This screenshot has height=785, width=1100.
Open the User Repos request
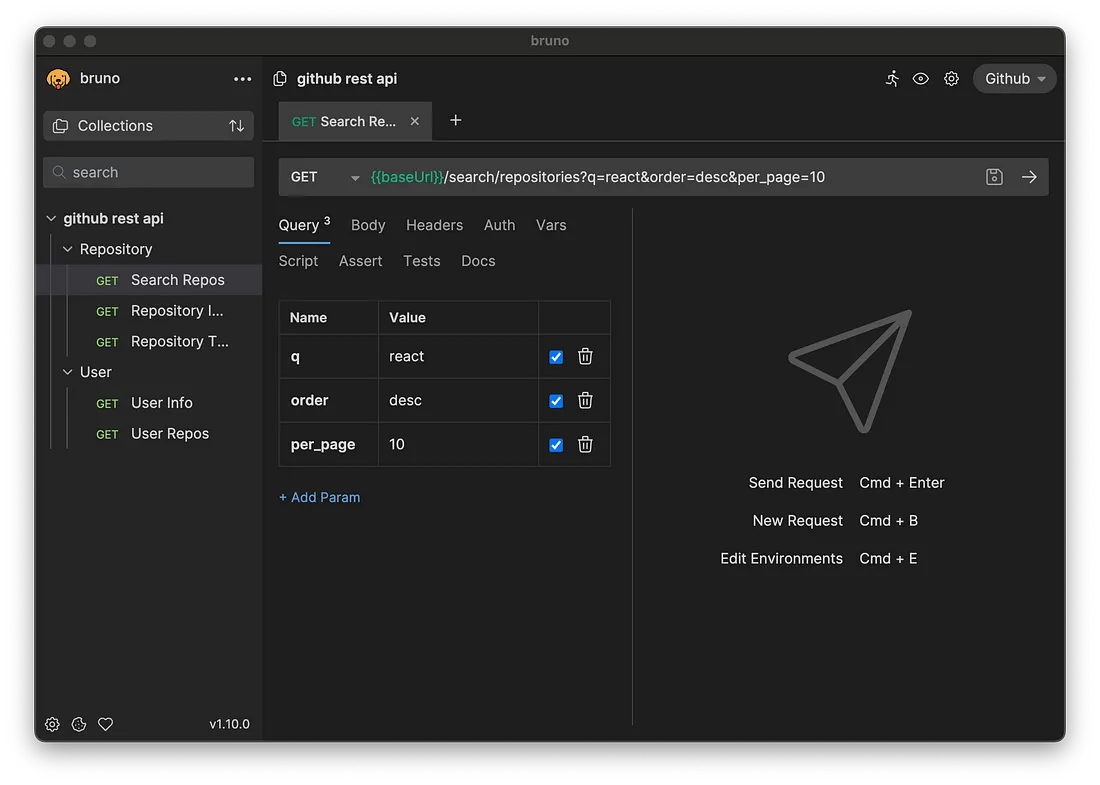click(x=149, y=434)
